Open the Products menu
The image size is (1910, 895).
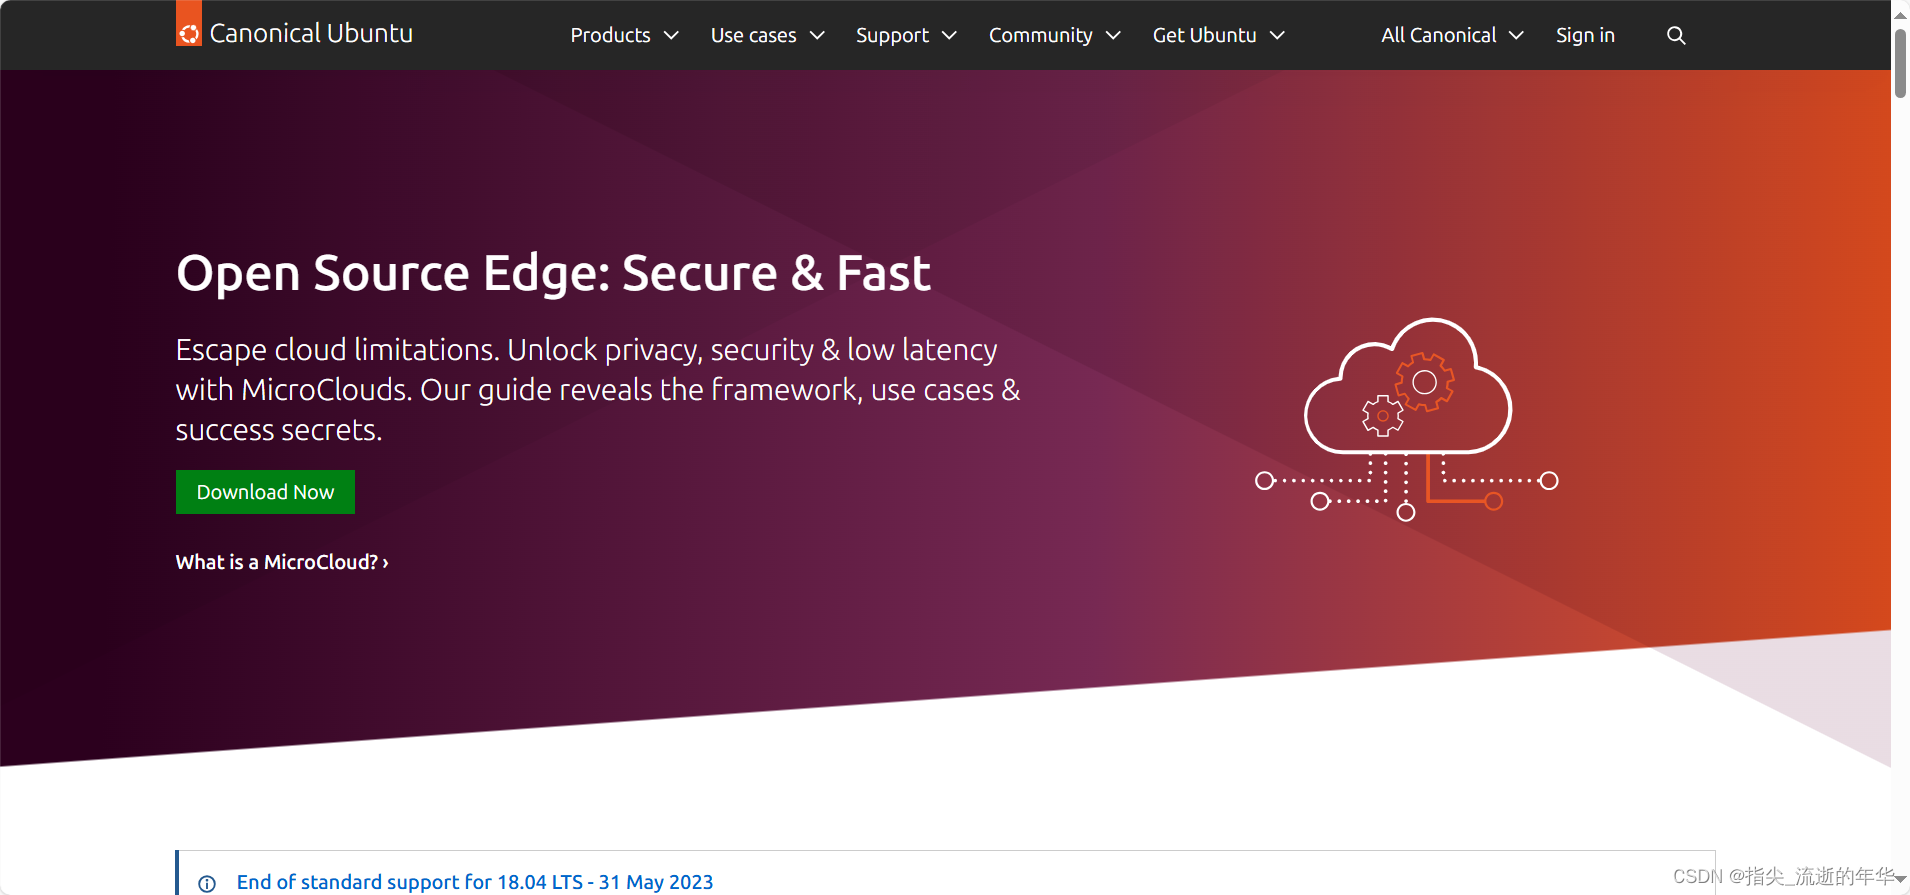(x=625, y=35)
